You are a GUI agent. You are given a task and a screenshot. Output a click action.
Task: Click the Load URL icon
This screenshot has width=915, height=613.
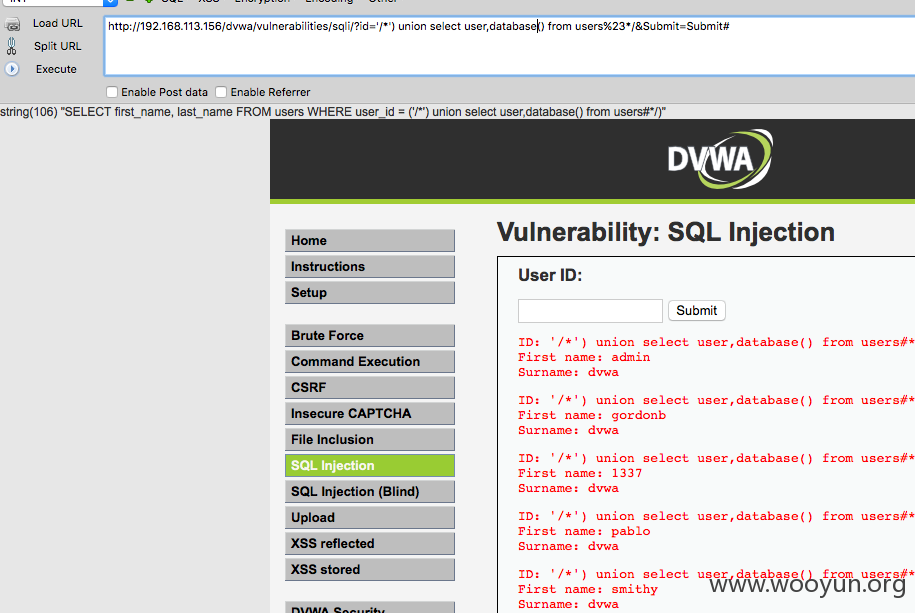[12, 24]
